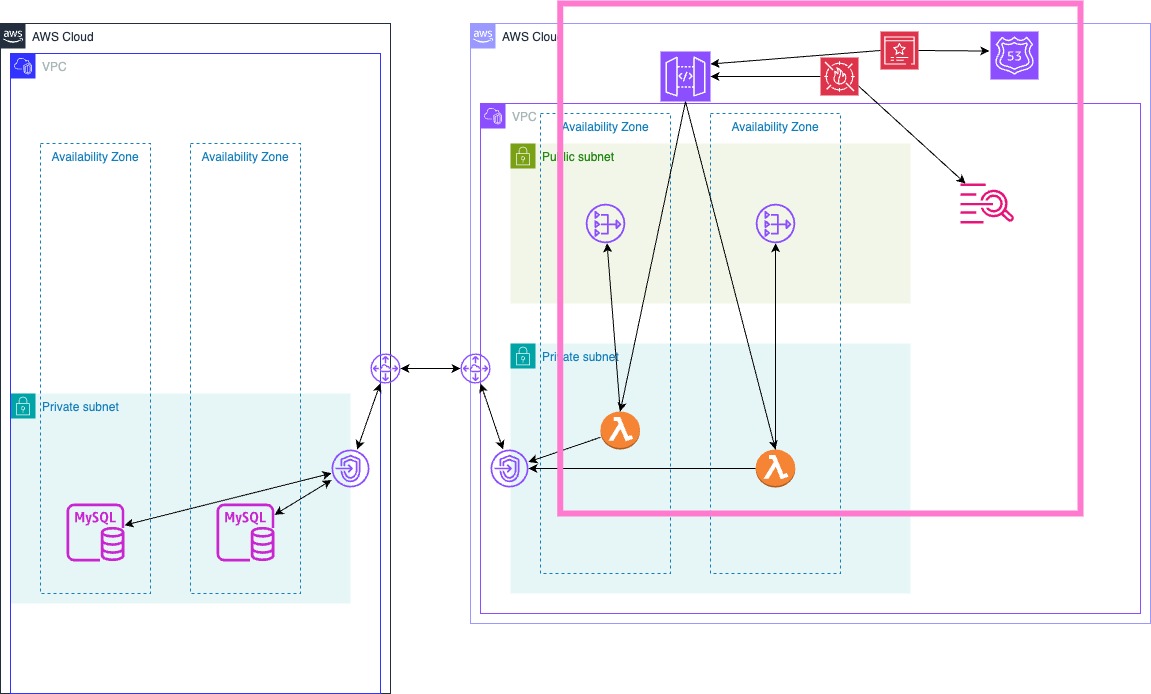Click VPC endpoint icon beside the MySQL databases

click(x=350, y=469)
